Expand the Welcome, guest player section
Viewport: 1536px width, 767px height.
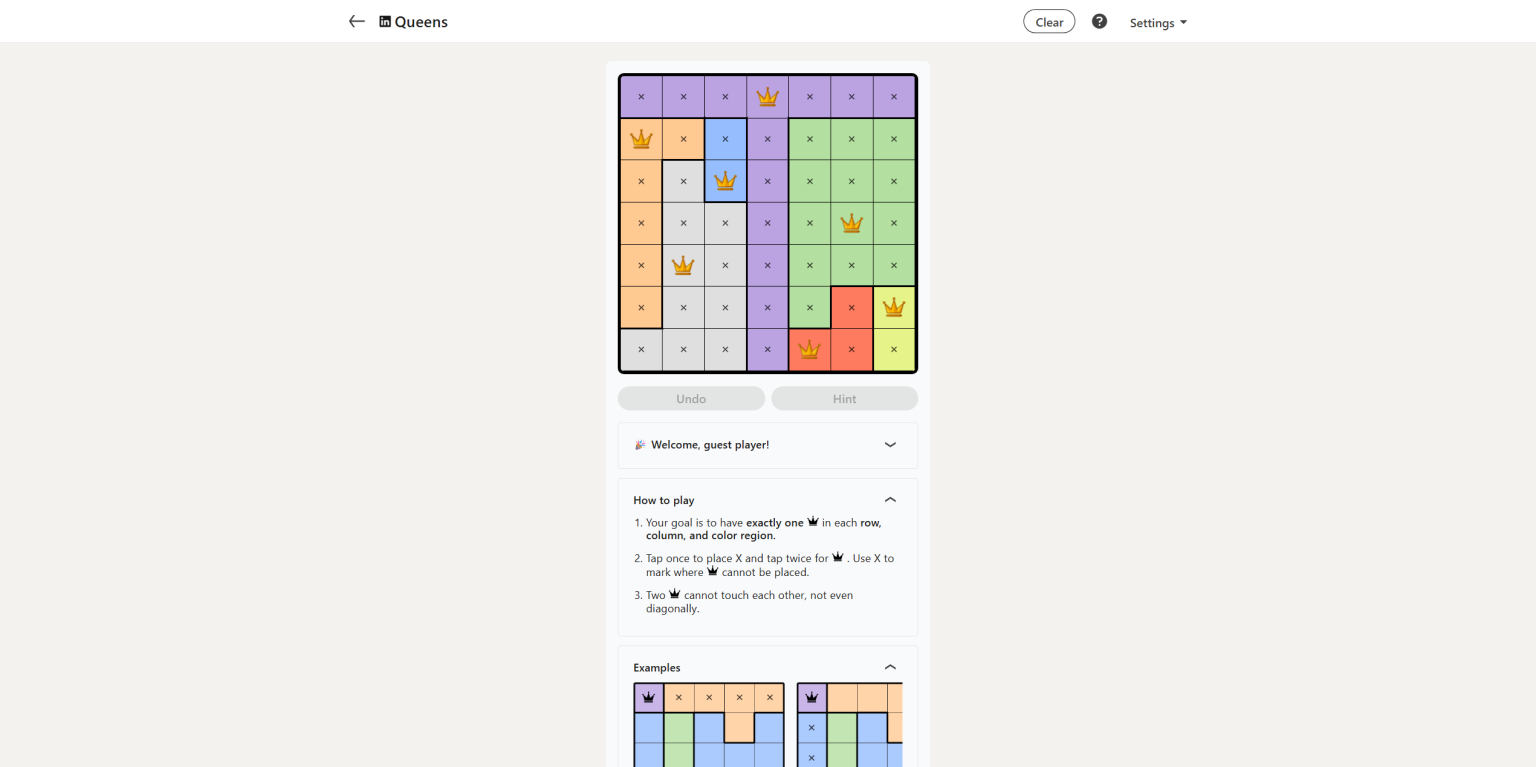[x=889, y=445]
